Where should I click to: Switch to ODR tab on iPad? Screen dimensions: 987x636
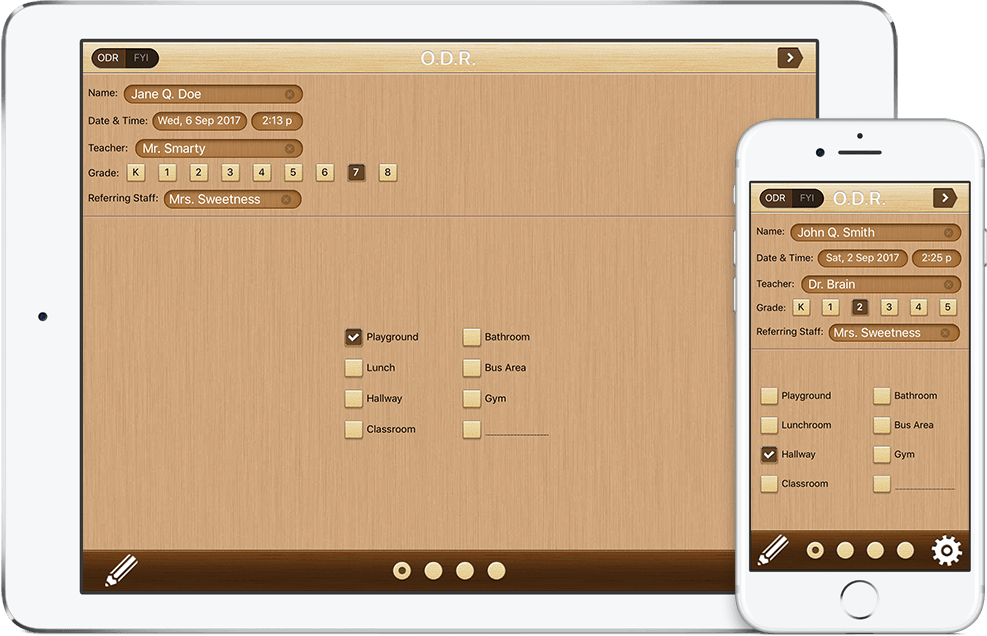(x=108, y=58)
